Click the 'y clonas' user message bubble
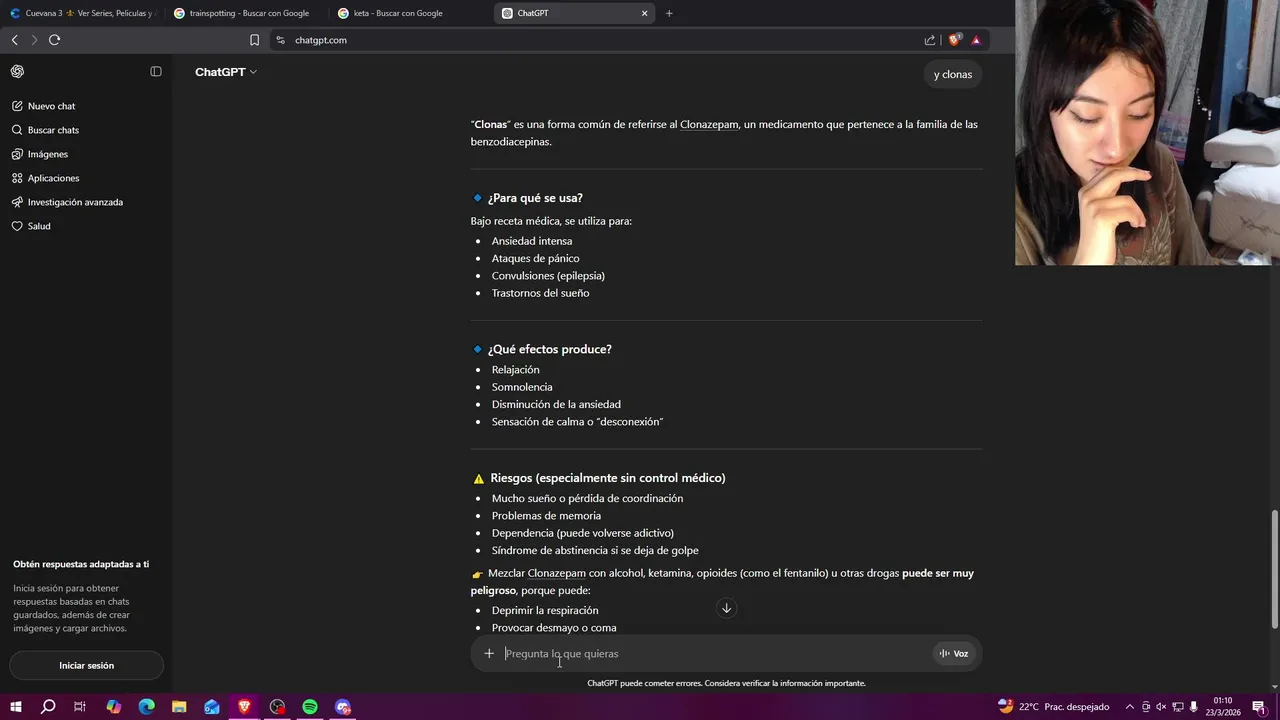The height and width of the screenshot is (720, 1280). point(953,74)
